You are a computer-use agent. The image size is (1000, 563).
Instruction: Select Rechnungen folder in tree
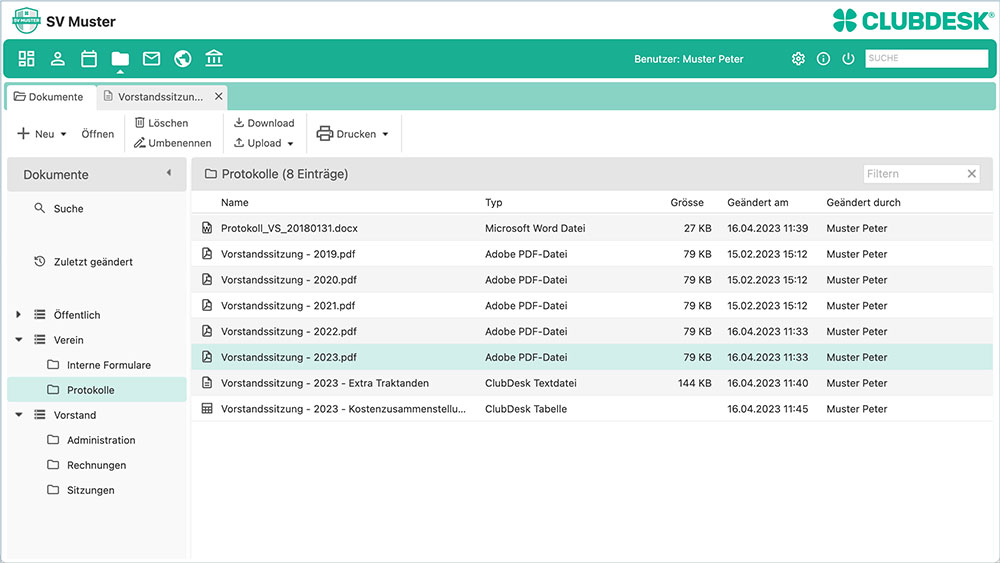click(x=97, y=465)
